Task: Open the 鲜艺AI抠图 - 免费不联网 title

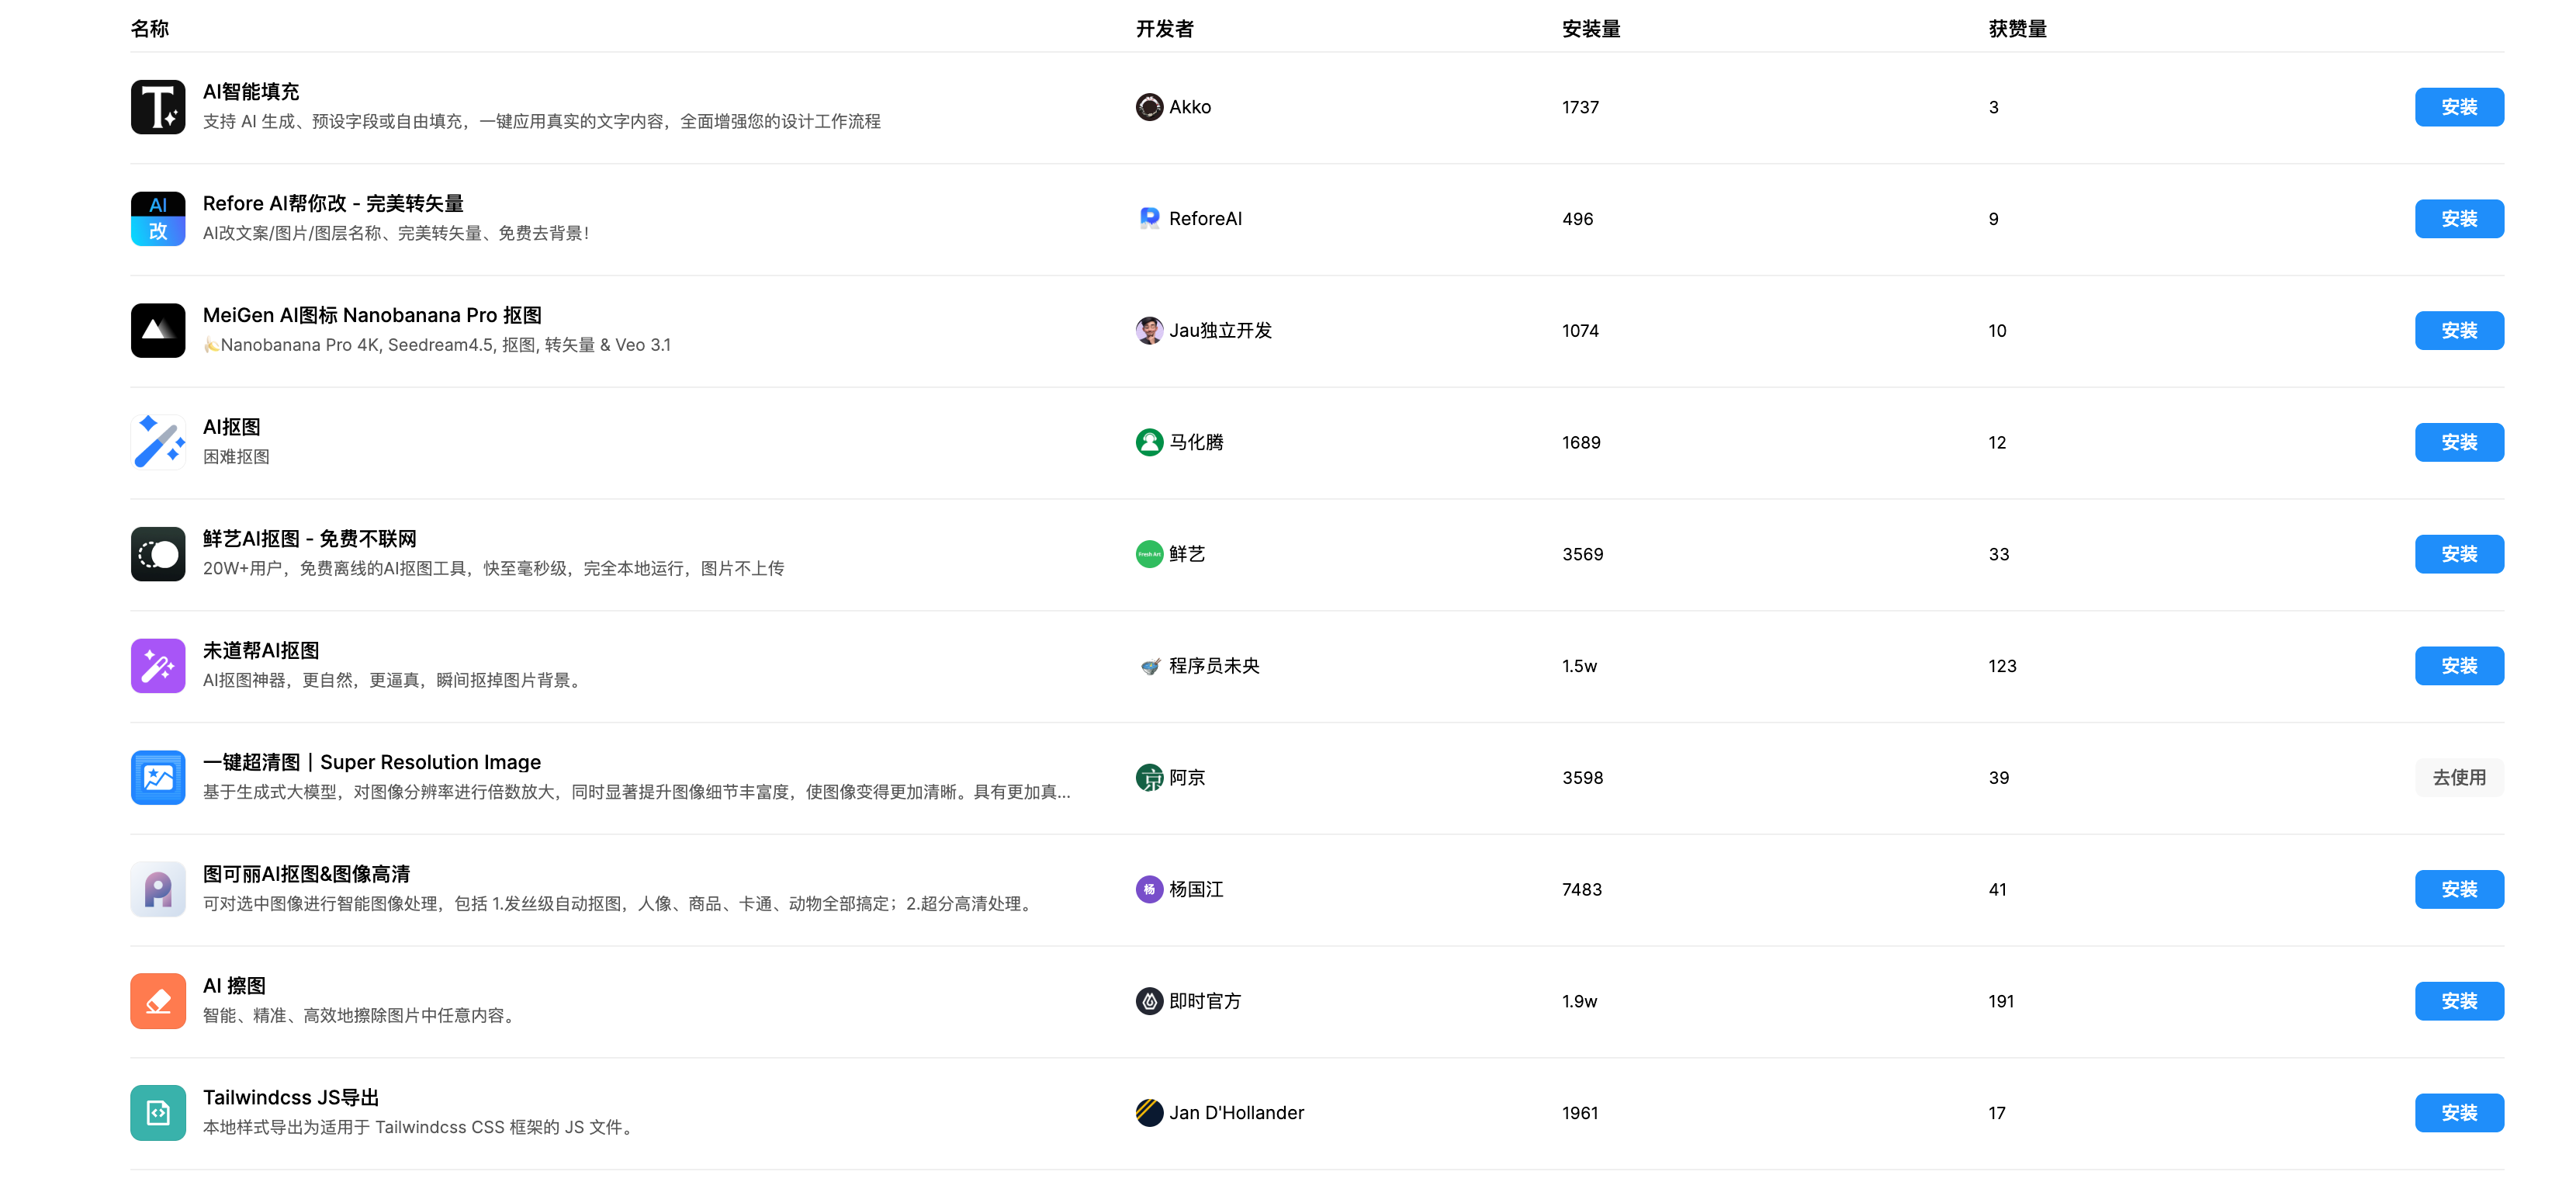Action: pos(309,539)
